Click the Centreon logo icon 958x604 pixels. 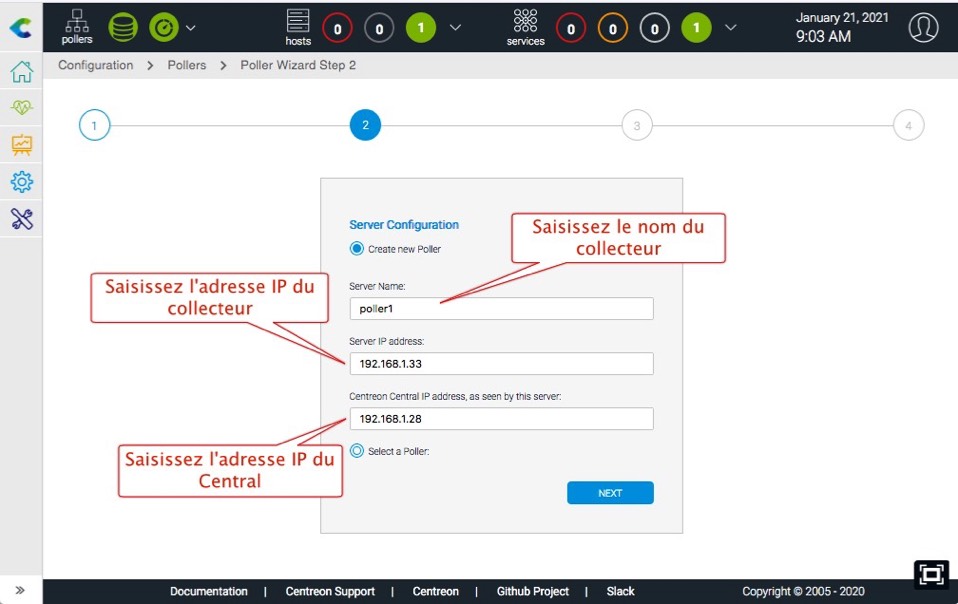coord(20,28)
